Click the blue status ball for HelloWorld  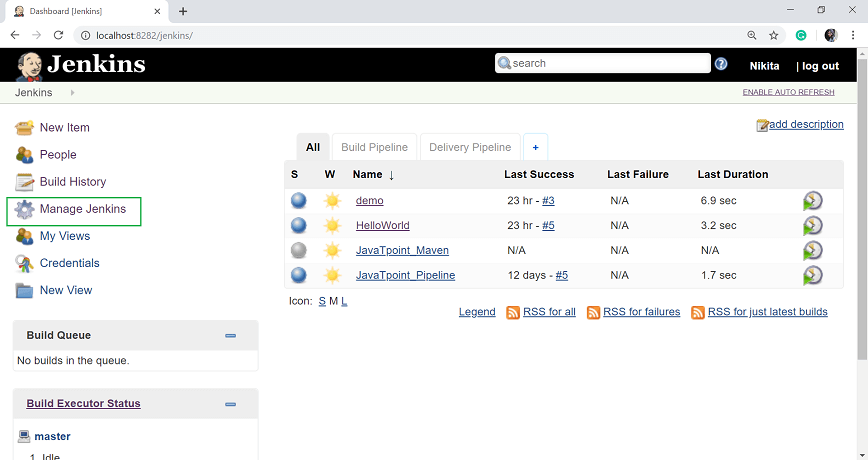click(298, 225)
